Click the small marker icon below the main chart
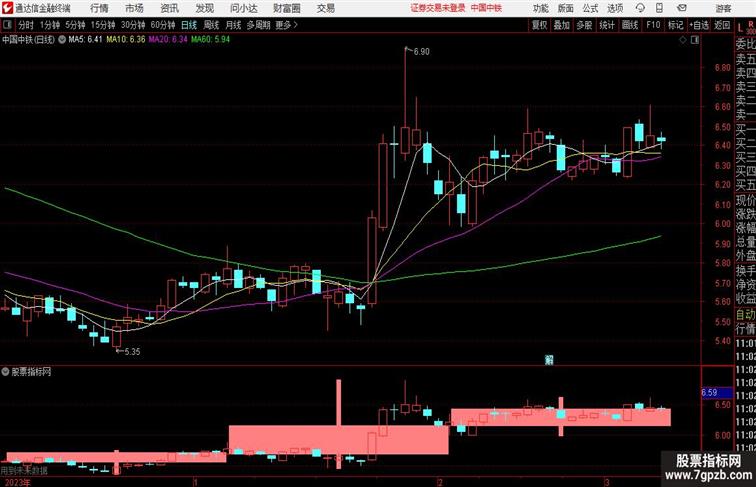 (x=549, y=359)
